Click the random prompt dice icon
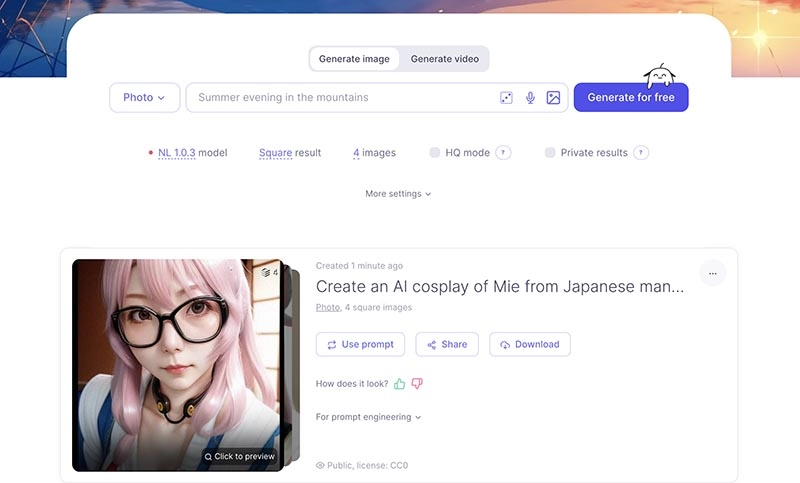Viewport: 800px width, 483px height. (506, 98)
